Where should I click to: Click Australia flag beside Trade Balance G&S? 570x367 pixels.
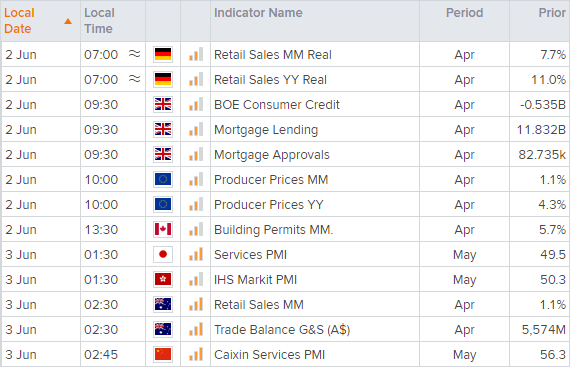[163, 330]
